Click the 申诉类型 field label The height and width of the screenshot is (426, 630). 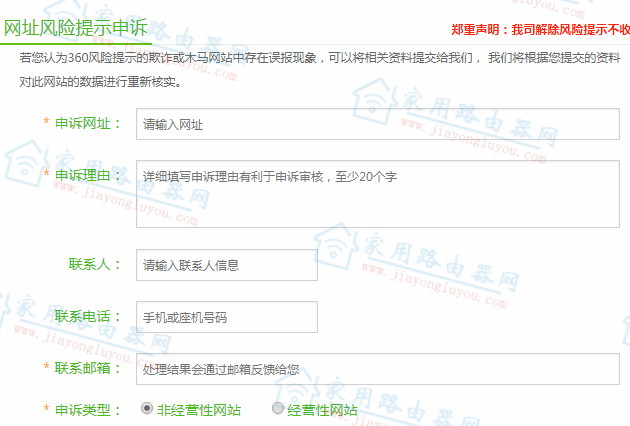pyautogui.click(x=88, y=409)
